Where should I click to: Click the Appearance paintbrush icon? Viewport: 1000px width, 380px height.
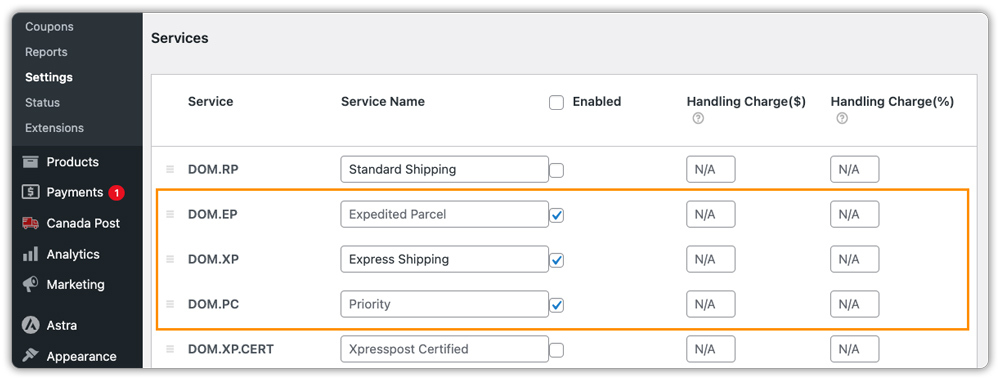[31, 356]
